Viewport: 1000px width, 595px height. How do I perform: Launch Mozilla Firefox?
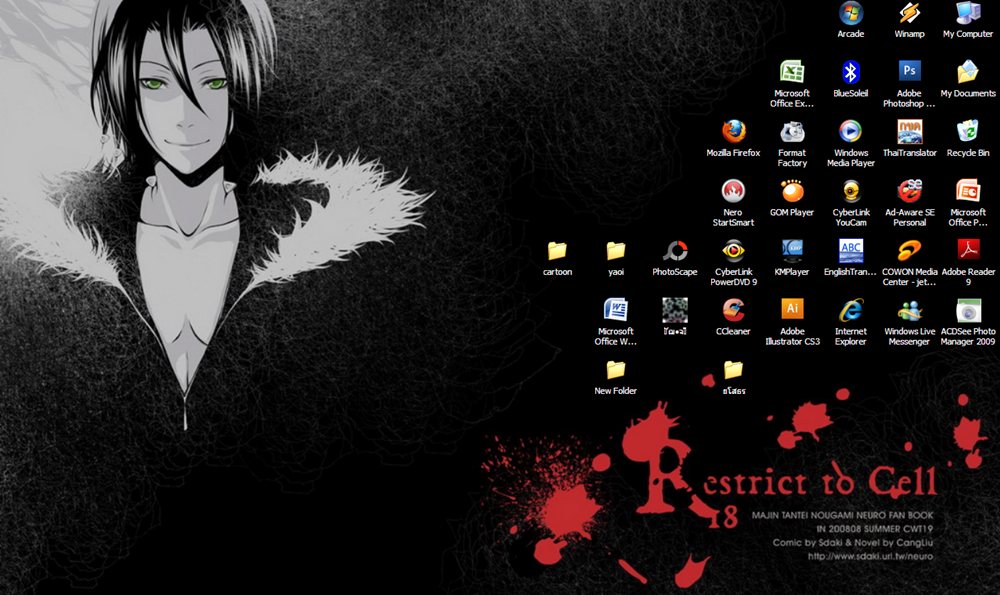click(x=733, y=131)
